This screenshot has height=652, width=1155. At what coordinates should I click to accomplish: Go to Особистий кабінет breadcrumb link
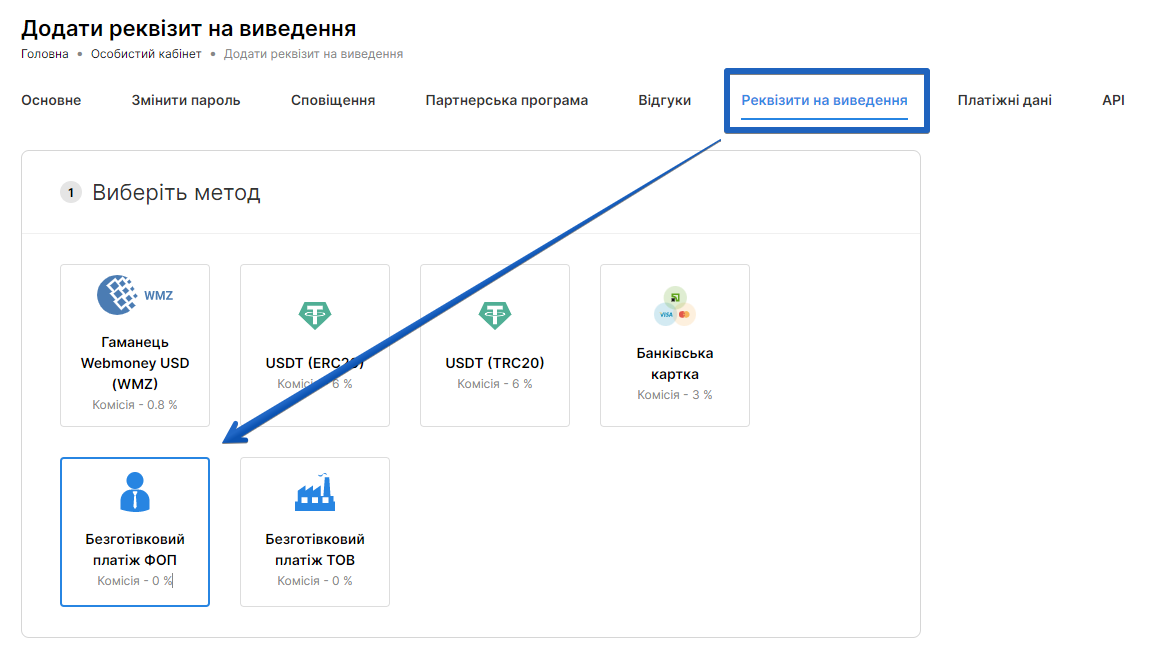(146, 54)
